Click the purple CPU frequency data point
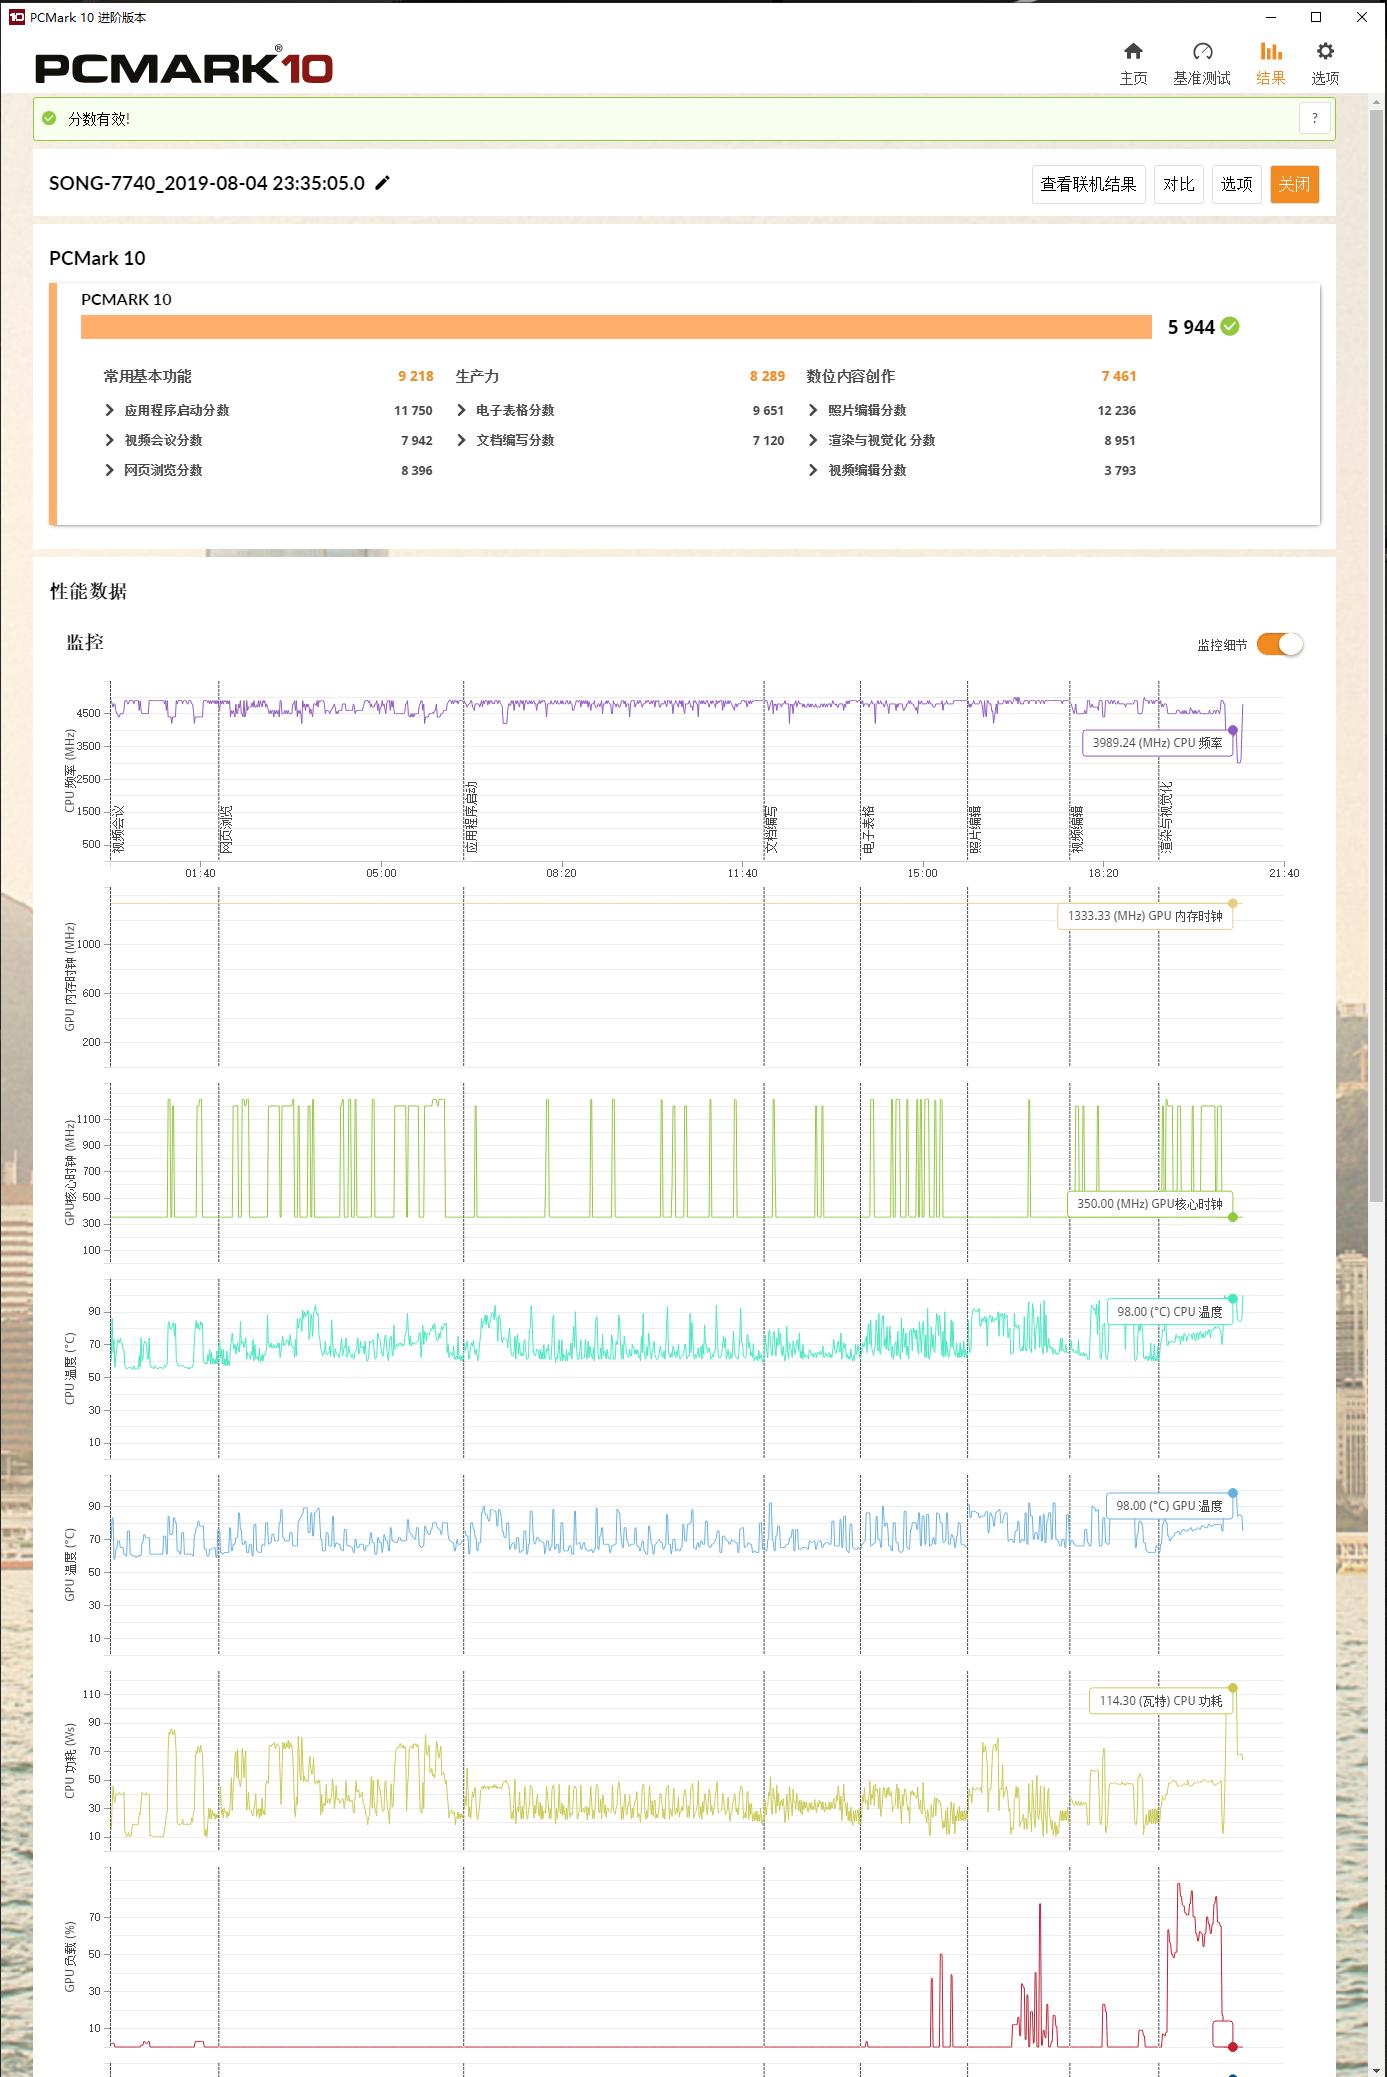 (x=1232, y=730)
